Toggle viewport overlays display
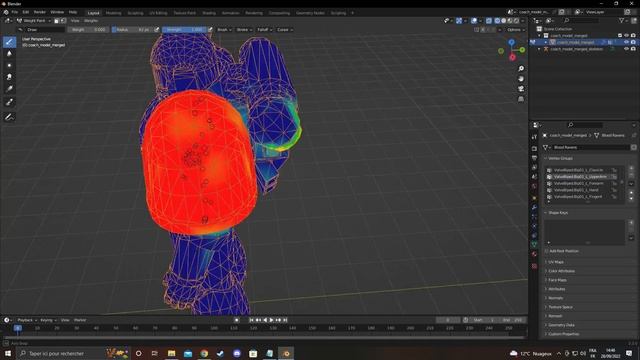The height and width of the screenshot is (360, 640). [x=474, y=20]
